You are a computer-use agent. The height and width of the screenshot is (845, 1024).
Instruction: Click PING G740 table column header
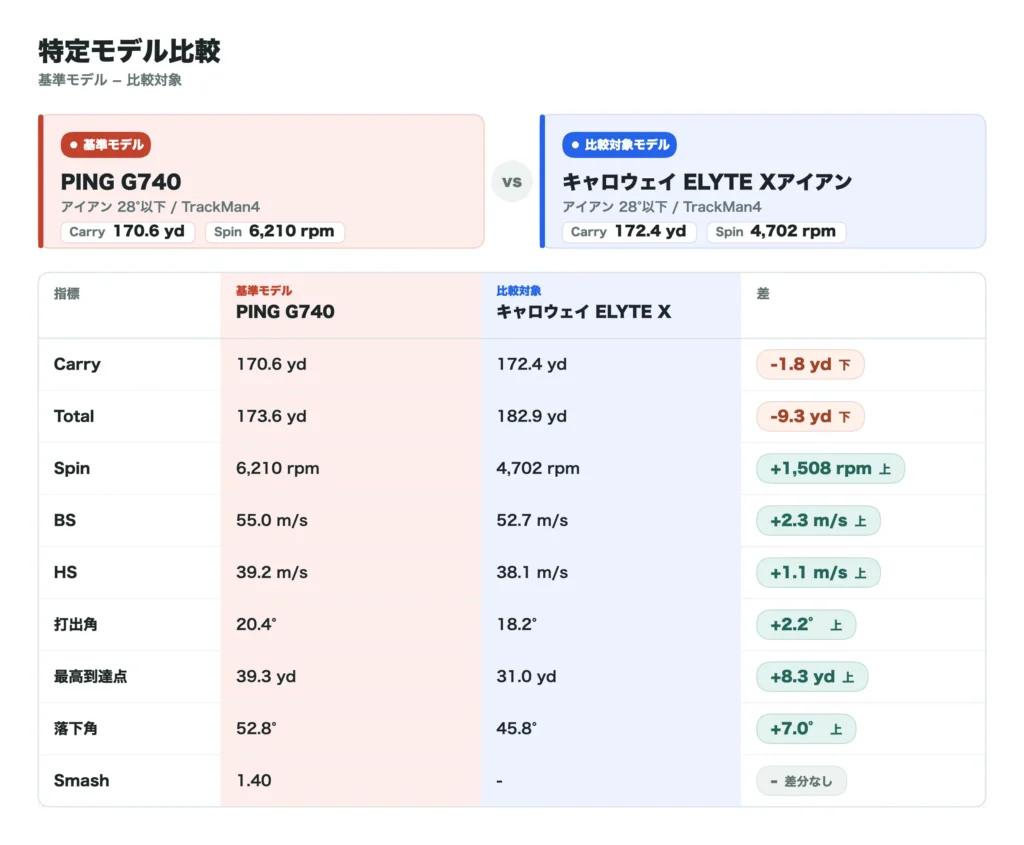(x=285, y=311)
